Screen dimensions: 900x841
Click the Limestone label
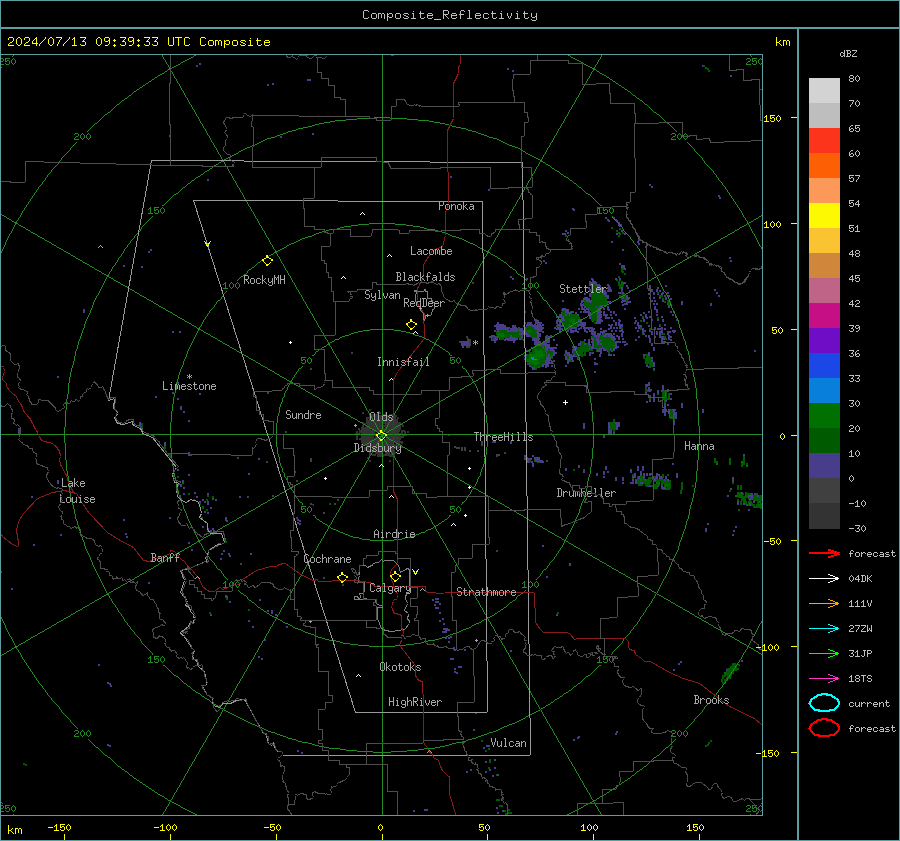point(189,386)
